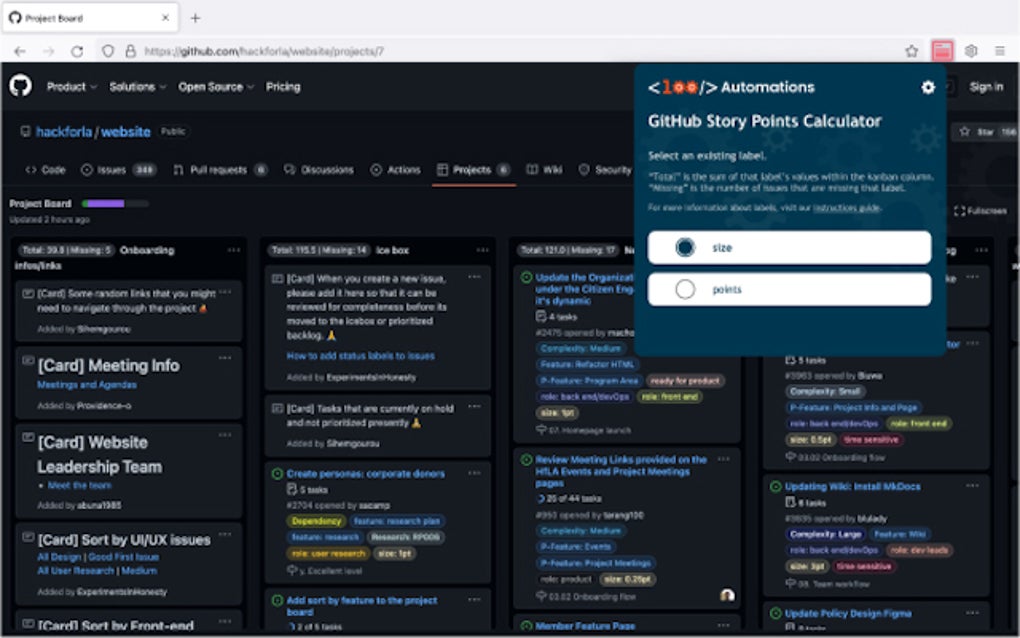Select the Code tab icon
Screen dimensions: 1020x638
30,170
